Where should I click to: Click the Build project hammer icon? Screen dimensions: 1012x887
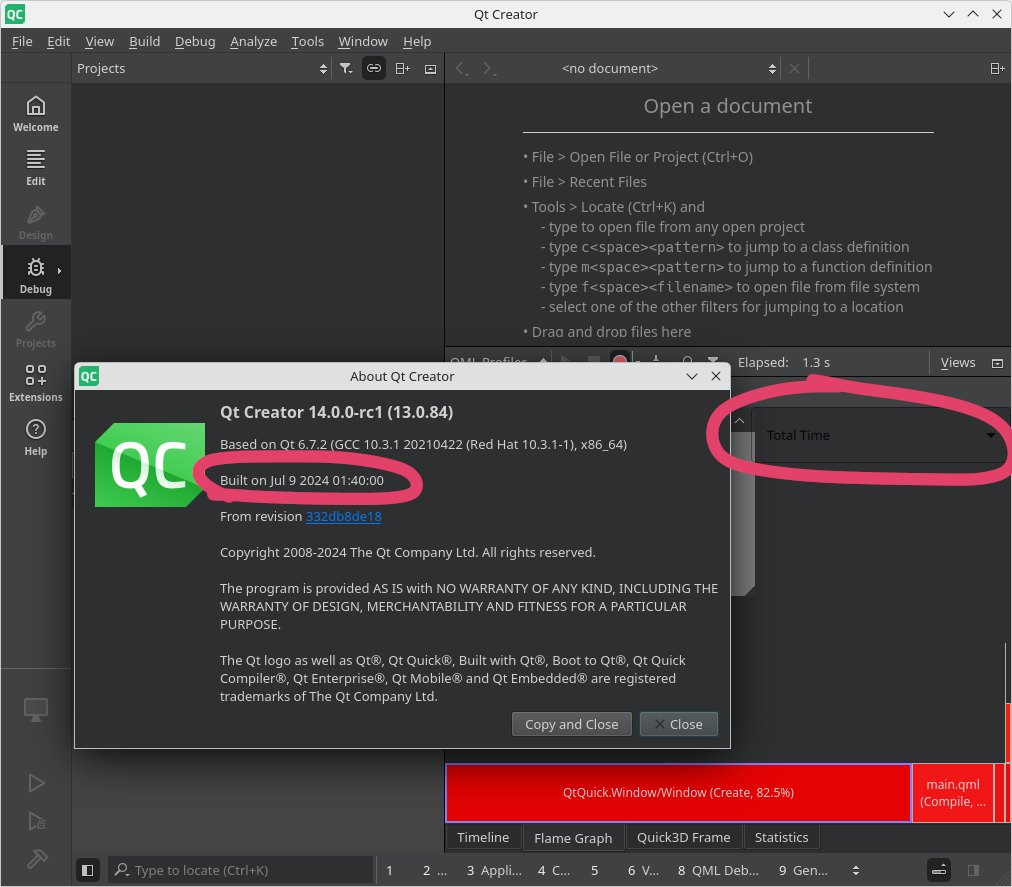coord(36,859)
